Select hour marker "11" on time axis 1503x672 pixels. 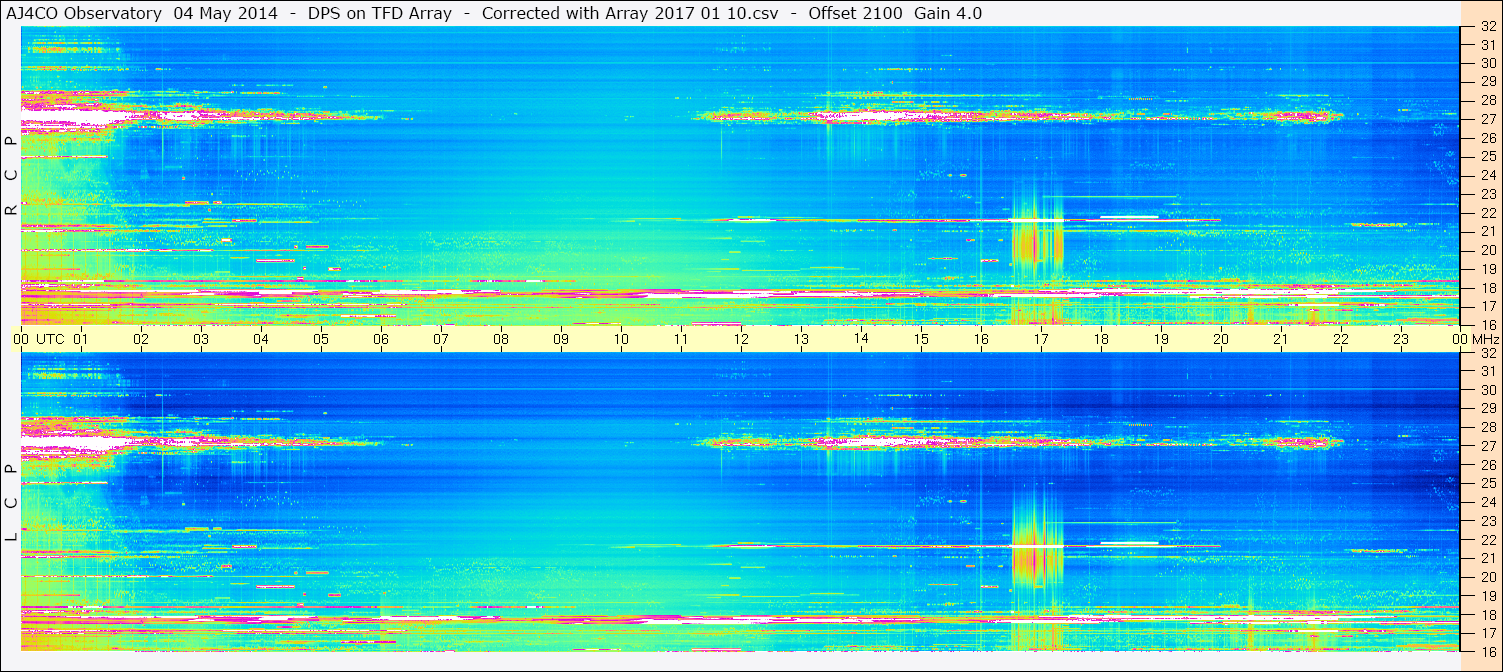tap(681, 339)
